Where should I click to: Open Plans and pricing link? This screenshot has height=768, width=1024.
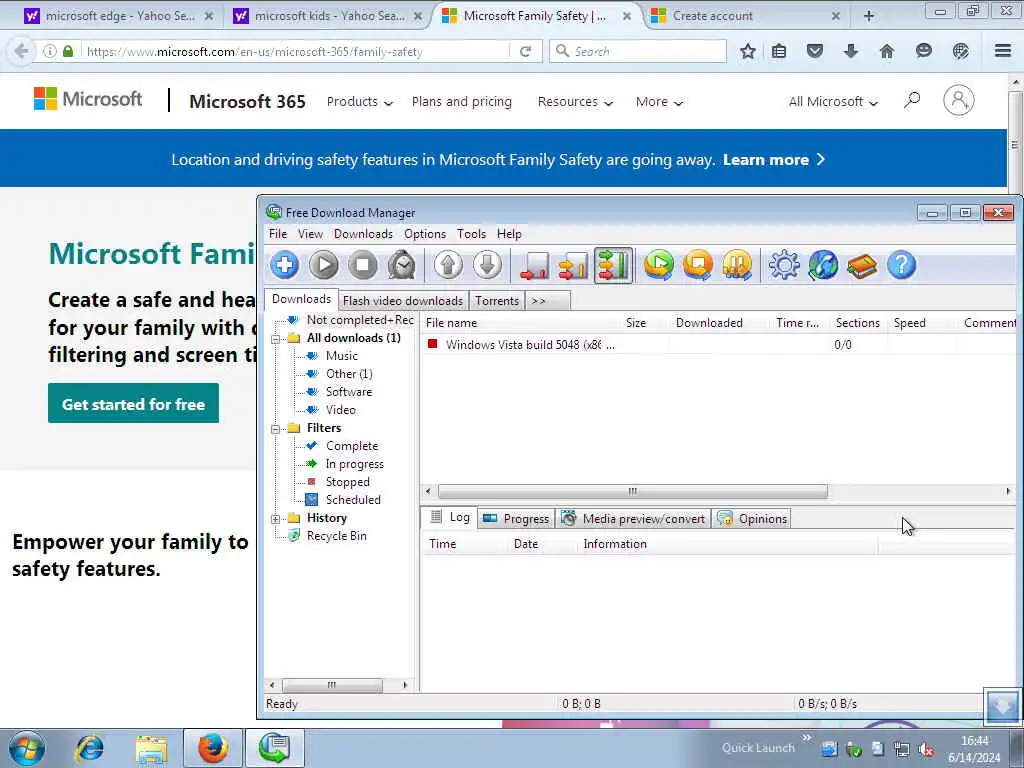point(462,102)
